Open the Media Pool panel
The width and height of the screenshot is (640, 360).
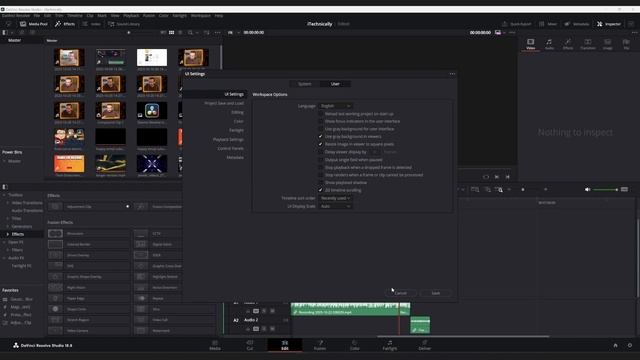pos(34,24)
